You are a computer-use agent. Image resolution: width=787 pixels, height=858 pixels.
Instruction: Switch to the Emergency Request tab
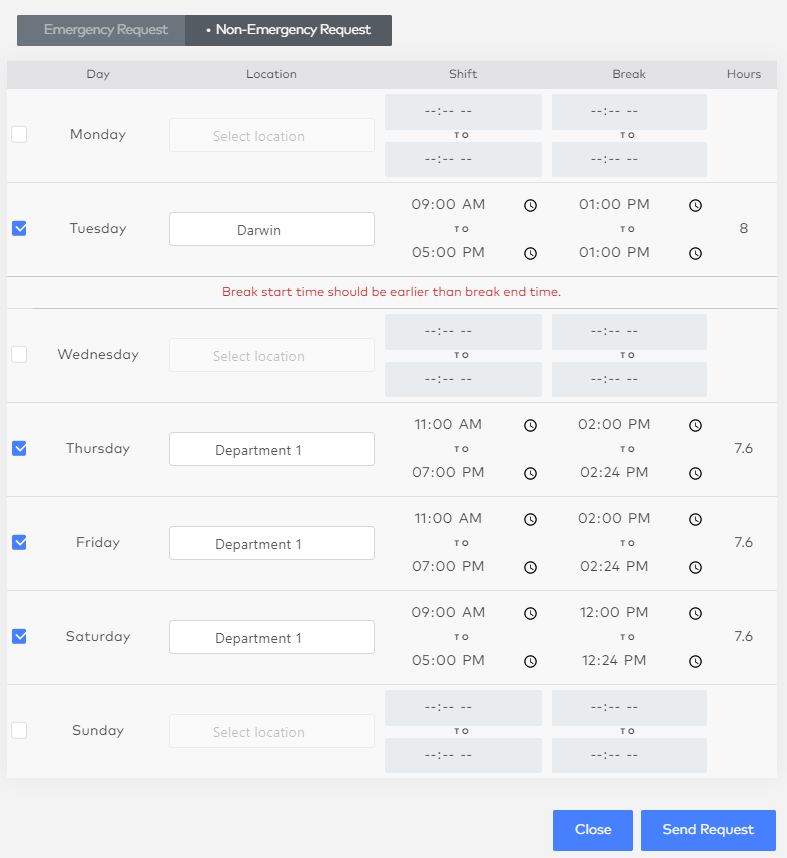(101, 30)
